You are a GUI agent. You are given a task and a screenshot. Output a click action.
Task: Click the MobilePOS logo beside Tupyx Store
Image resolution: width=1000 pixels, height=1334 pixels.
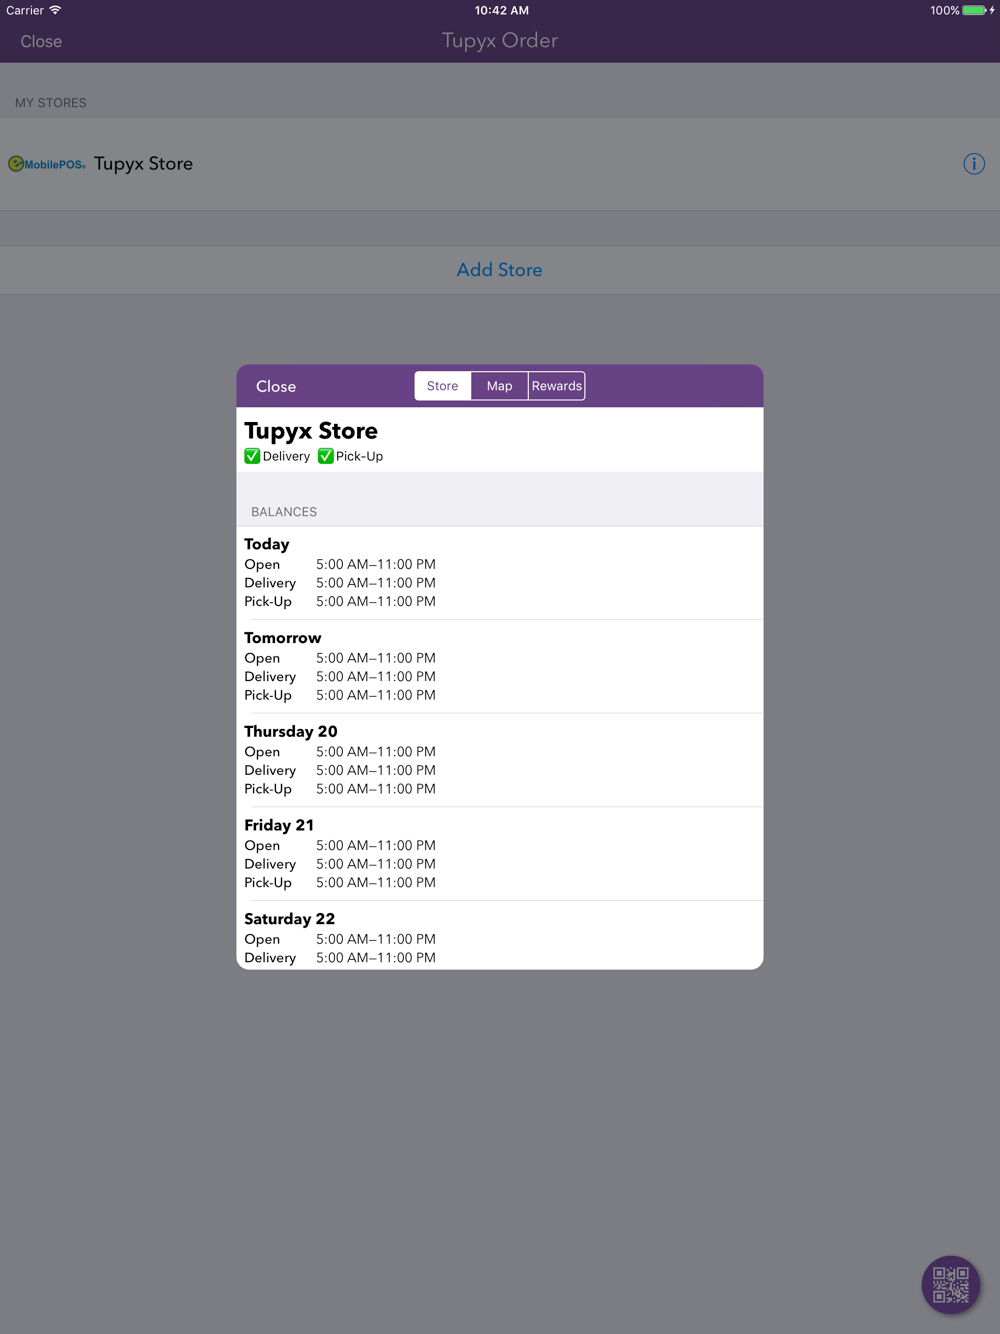point(47,164)
